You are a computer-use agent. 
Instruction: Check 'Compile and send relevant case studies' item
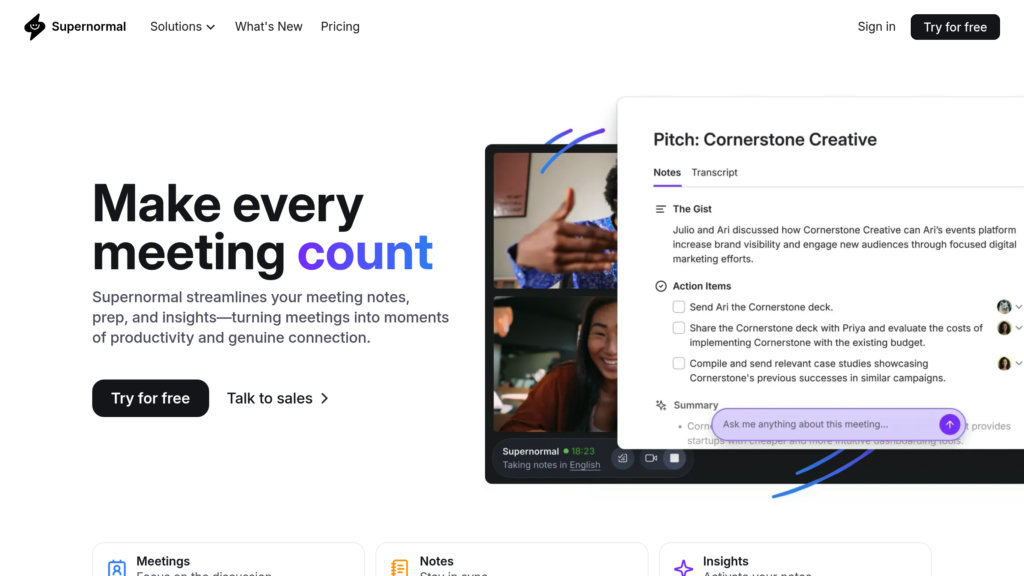679,363
